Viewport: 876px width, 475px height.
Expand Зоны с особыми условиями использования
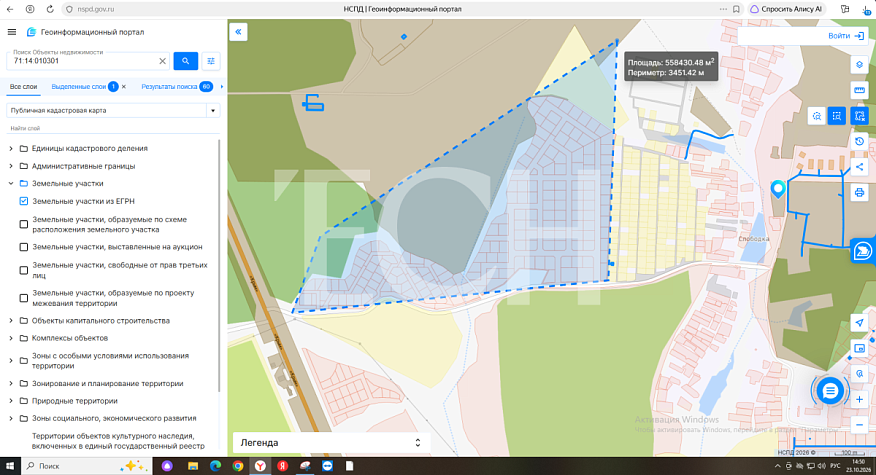coord(11,360)
